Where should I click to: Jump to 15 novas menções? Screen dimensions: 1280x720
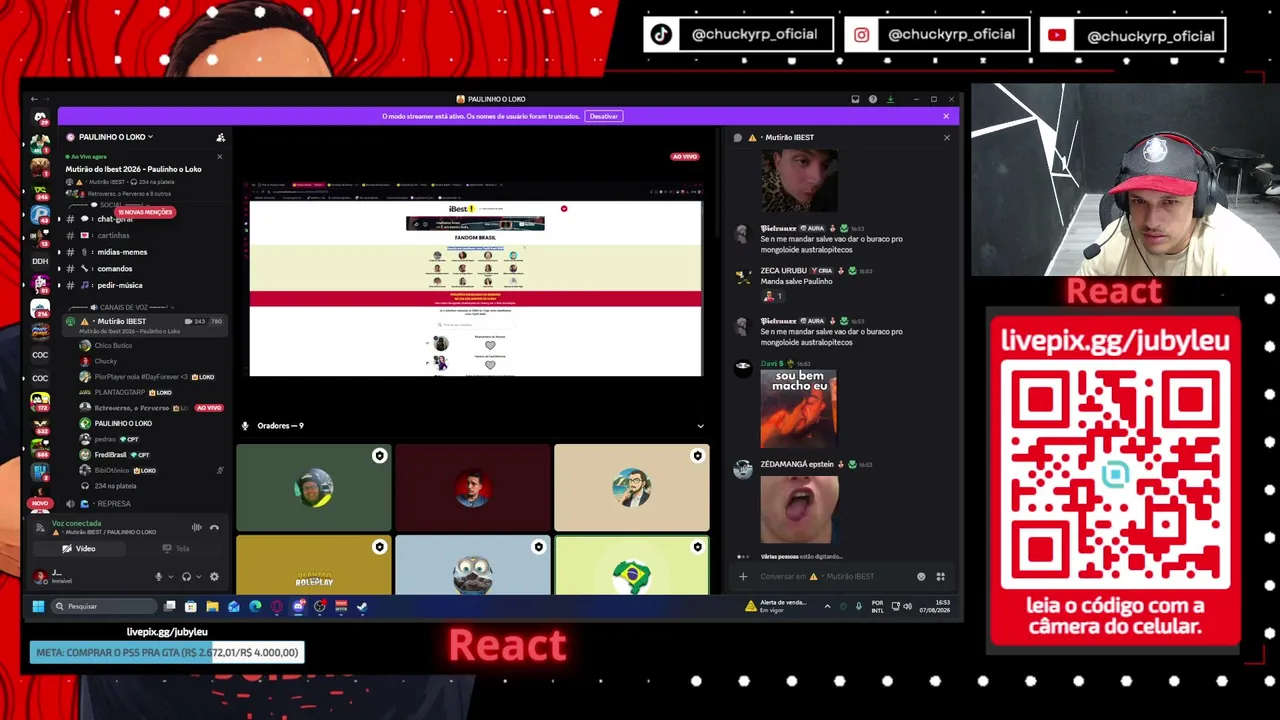(145, 212)
